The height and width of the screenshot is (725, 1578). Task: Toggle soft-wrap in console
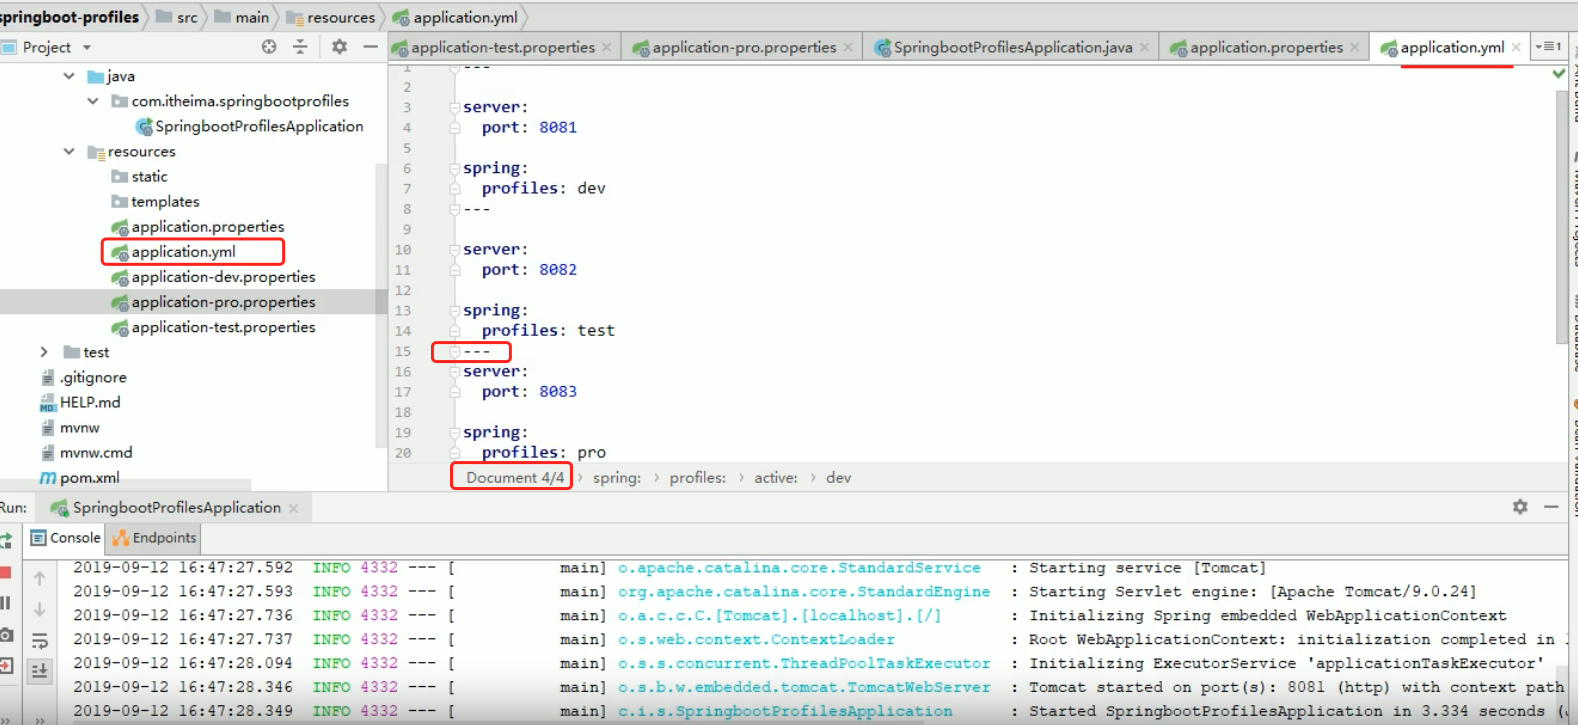pos(40,640)
